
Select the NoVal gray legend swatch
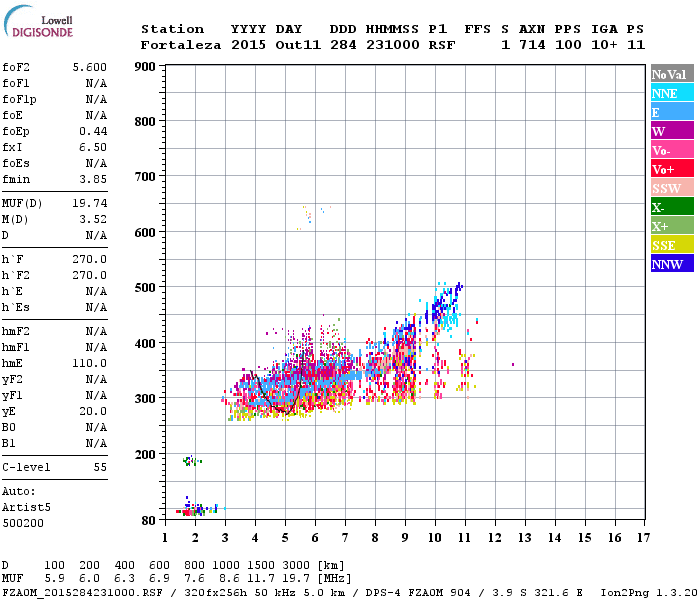[x=672, y=74]
